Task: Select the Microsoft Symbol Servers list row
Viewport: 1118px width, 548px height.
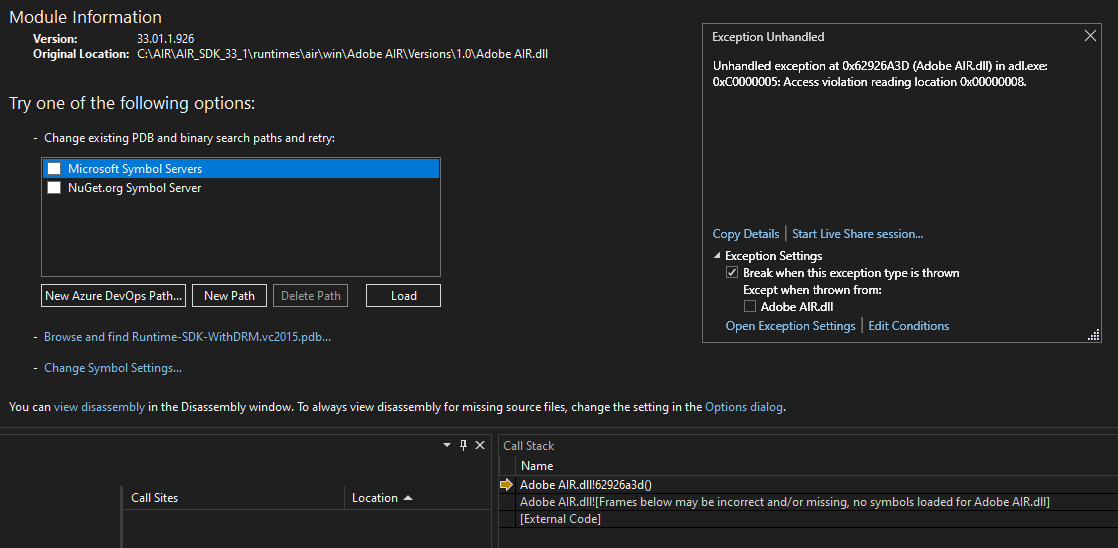Action: [x=241, y=169]
